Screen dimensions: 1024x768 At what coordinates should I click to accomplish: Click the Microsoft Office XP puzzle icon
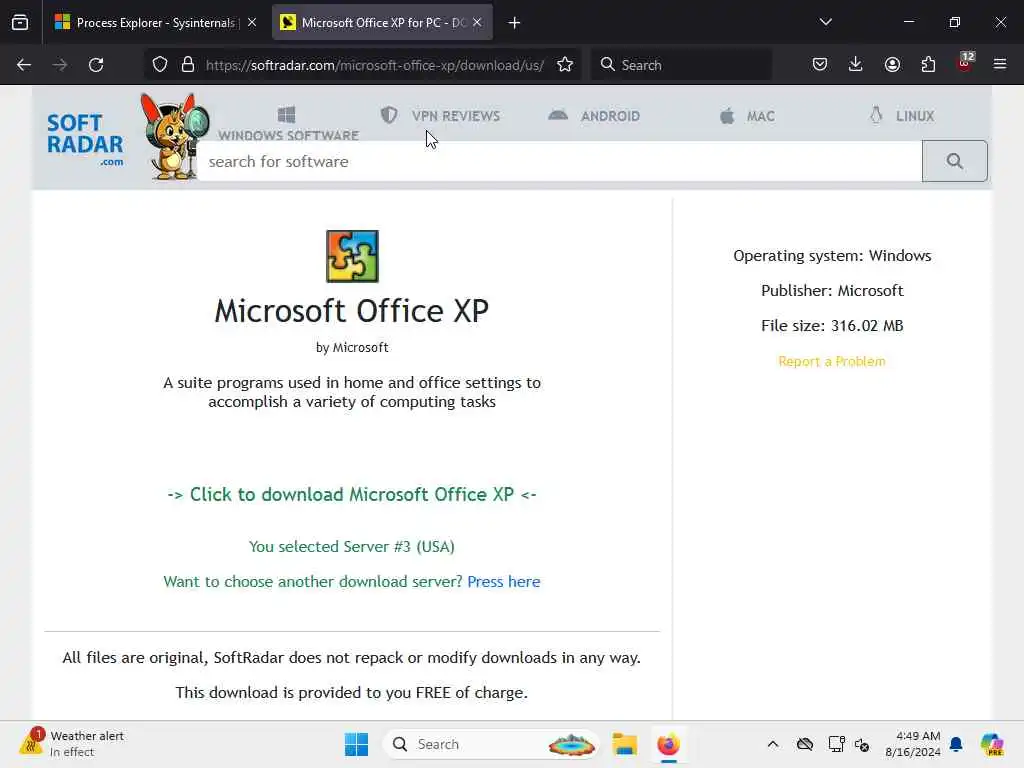coord(352,256)
